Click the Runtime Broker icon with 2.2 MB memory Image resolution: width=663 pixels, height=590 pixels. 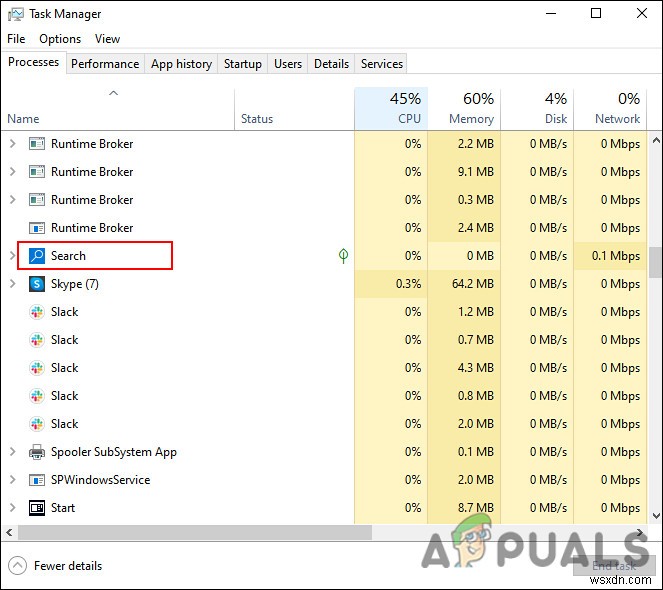click(x=37, y=144)
